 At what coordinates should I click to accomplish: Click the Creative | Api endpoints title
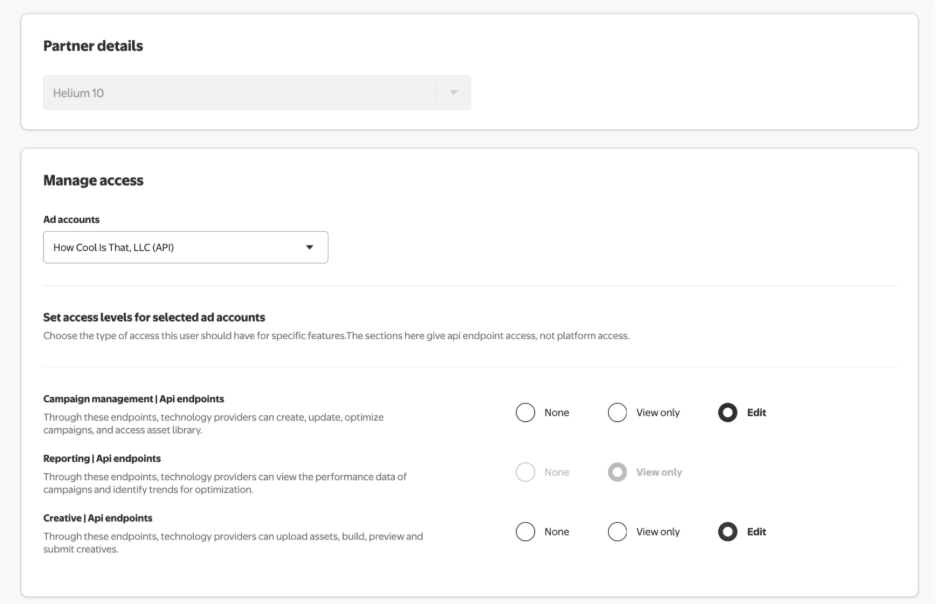tap(98, 518)
